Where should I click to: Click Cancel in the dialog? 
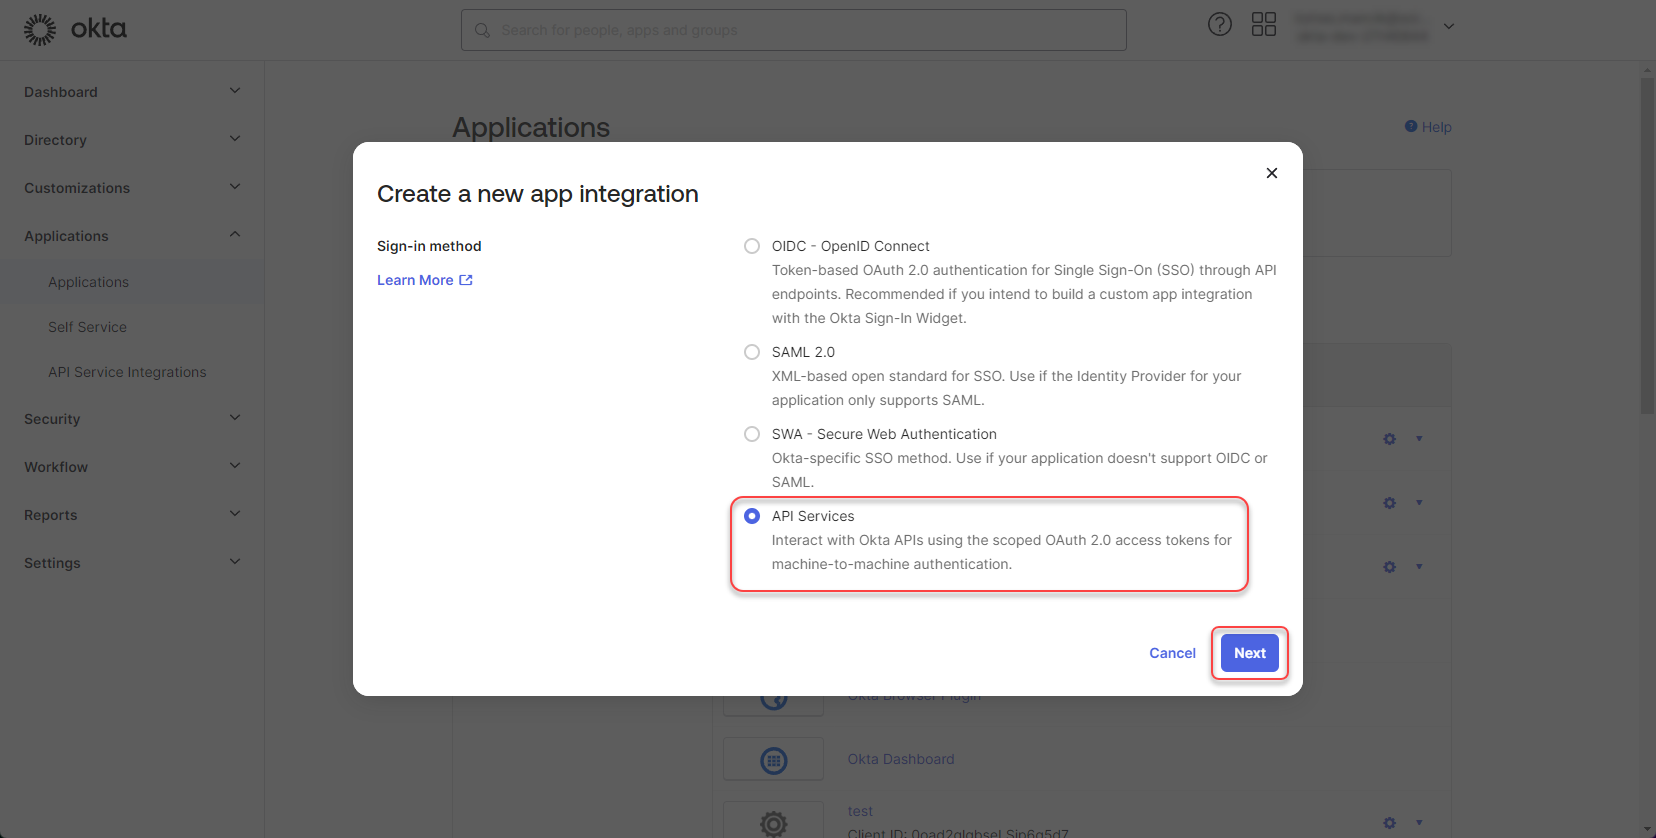point(1172,653)
